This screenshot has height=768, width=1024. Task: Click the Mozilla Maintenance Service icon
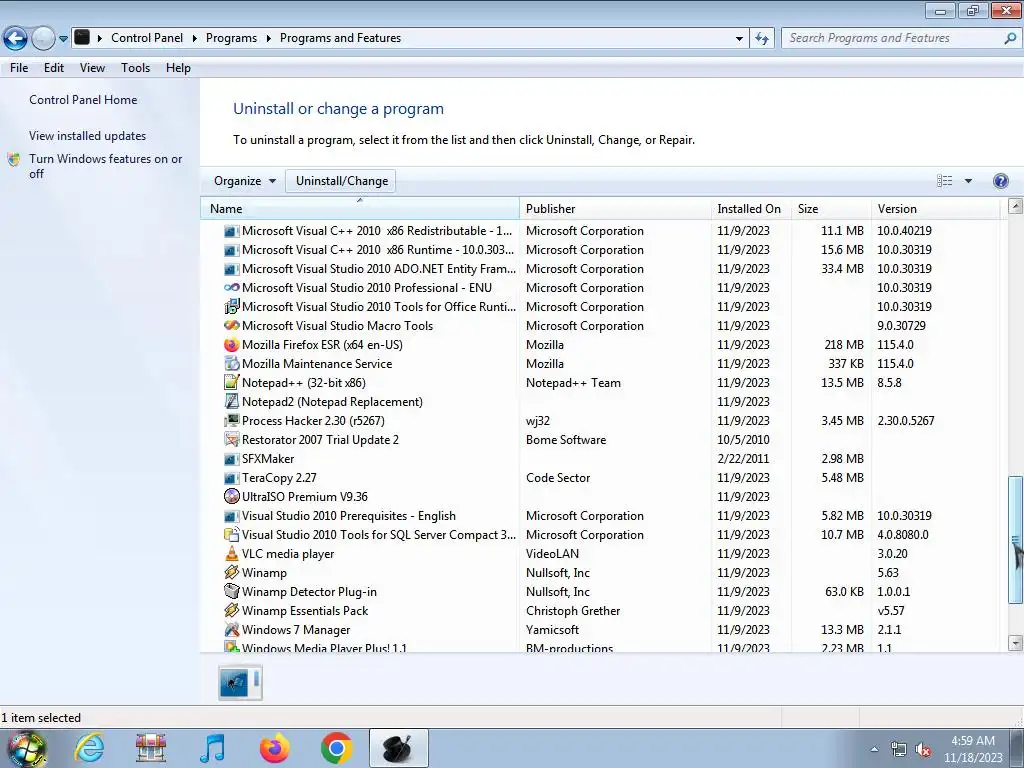click(231, 363)
